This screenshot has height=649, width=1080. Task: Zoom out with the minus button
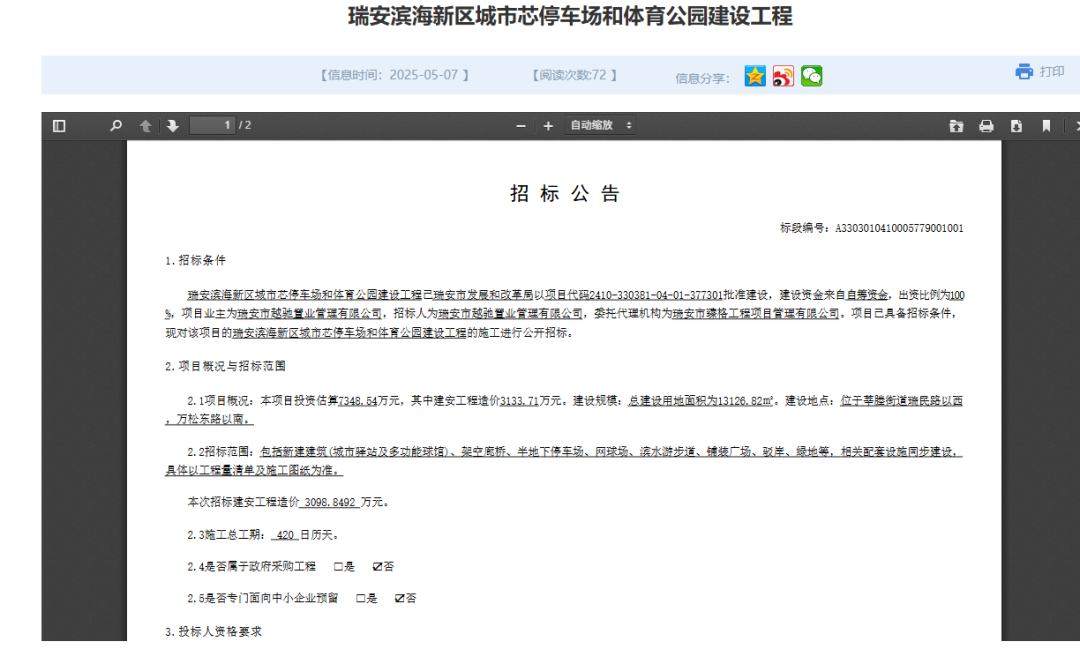click(x=520, y=126)
